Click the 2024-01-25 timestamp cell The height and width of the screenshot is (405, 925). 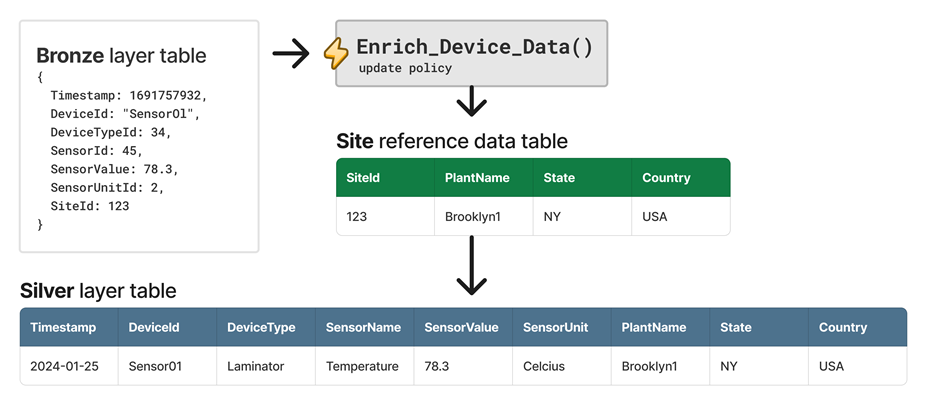(x=65, y=366)
